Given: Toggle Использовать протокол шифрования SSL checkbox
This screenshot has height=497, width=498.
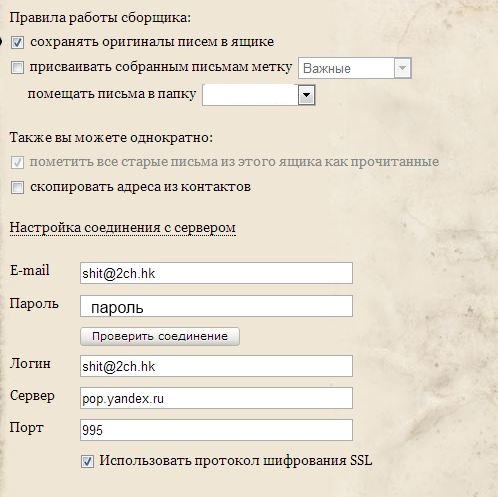Looking at the screenshot, I should pyautogui.click(x=87, y=461).
